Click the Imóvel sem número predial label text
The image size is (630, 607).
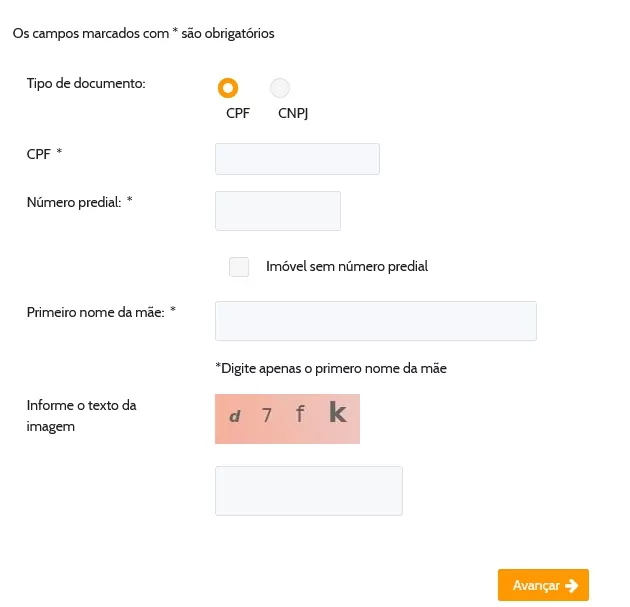(347, 266)
